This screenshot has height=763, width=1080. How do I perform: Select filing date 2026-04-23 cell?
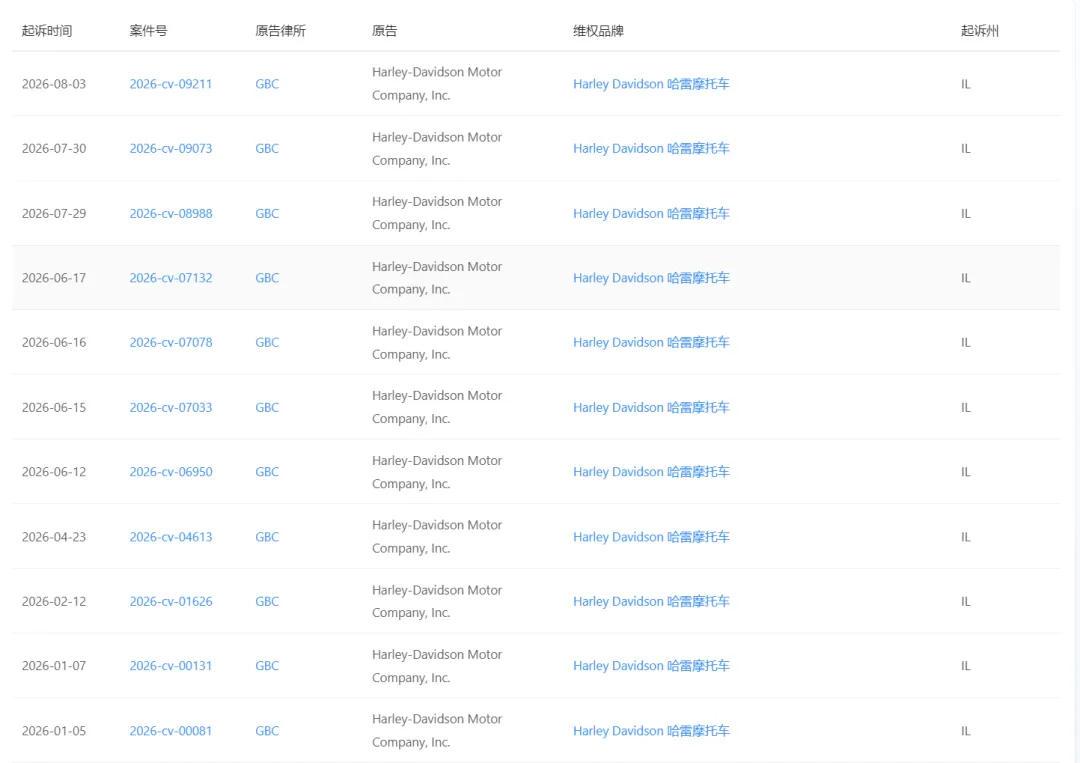tap(54, 537)
